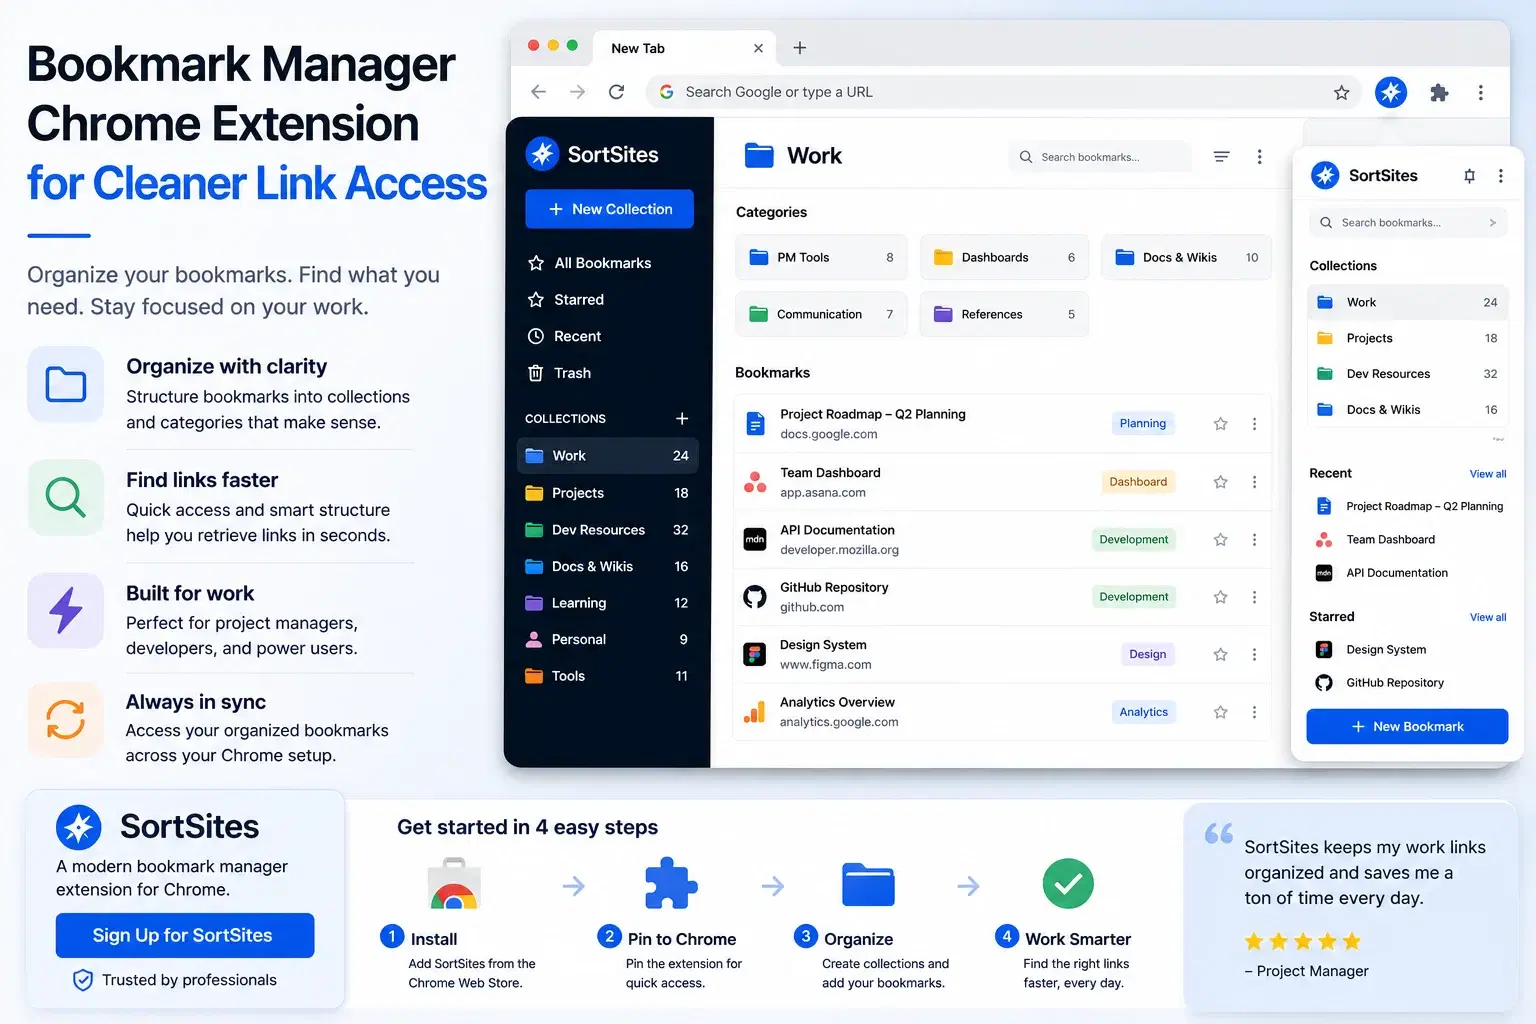The image size is (1536, 1024).
Task: Pin the SortSites popup panel
Action: [x=1469, y=176]
